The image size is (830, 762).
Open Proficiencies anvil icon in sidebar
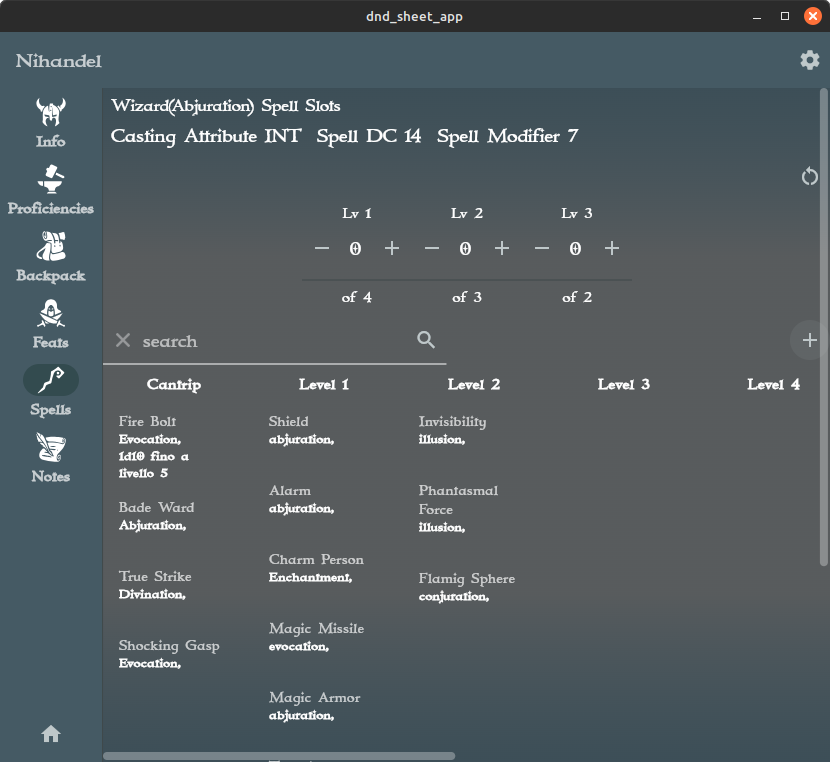click(x=50, y=180)
